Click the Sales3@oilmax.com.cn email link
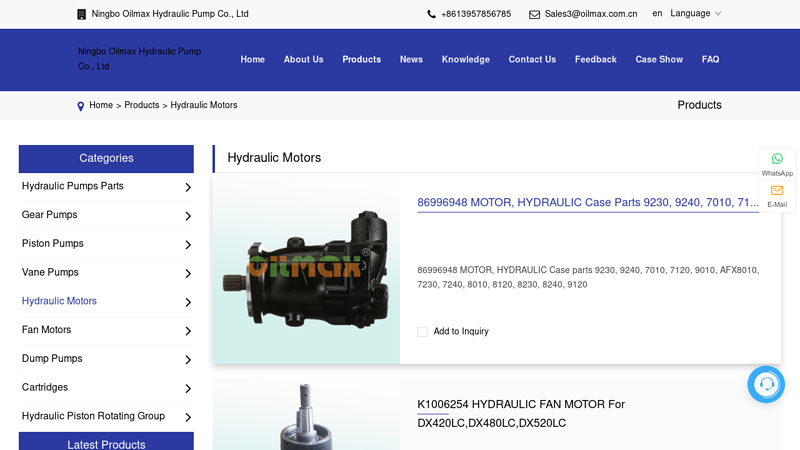 pyautogui.click(x=591, y=14)
